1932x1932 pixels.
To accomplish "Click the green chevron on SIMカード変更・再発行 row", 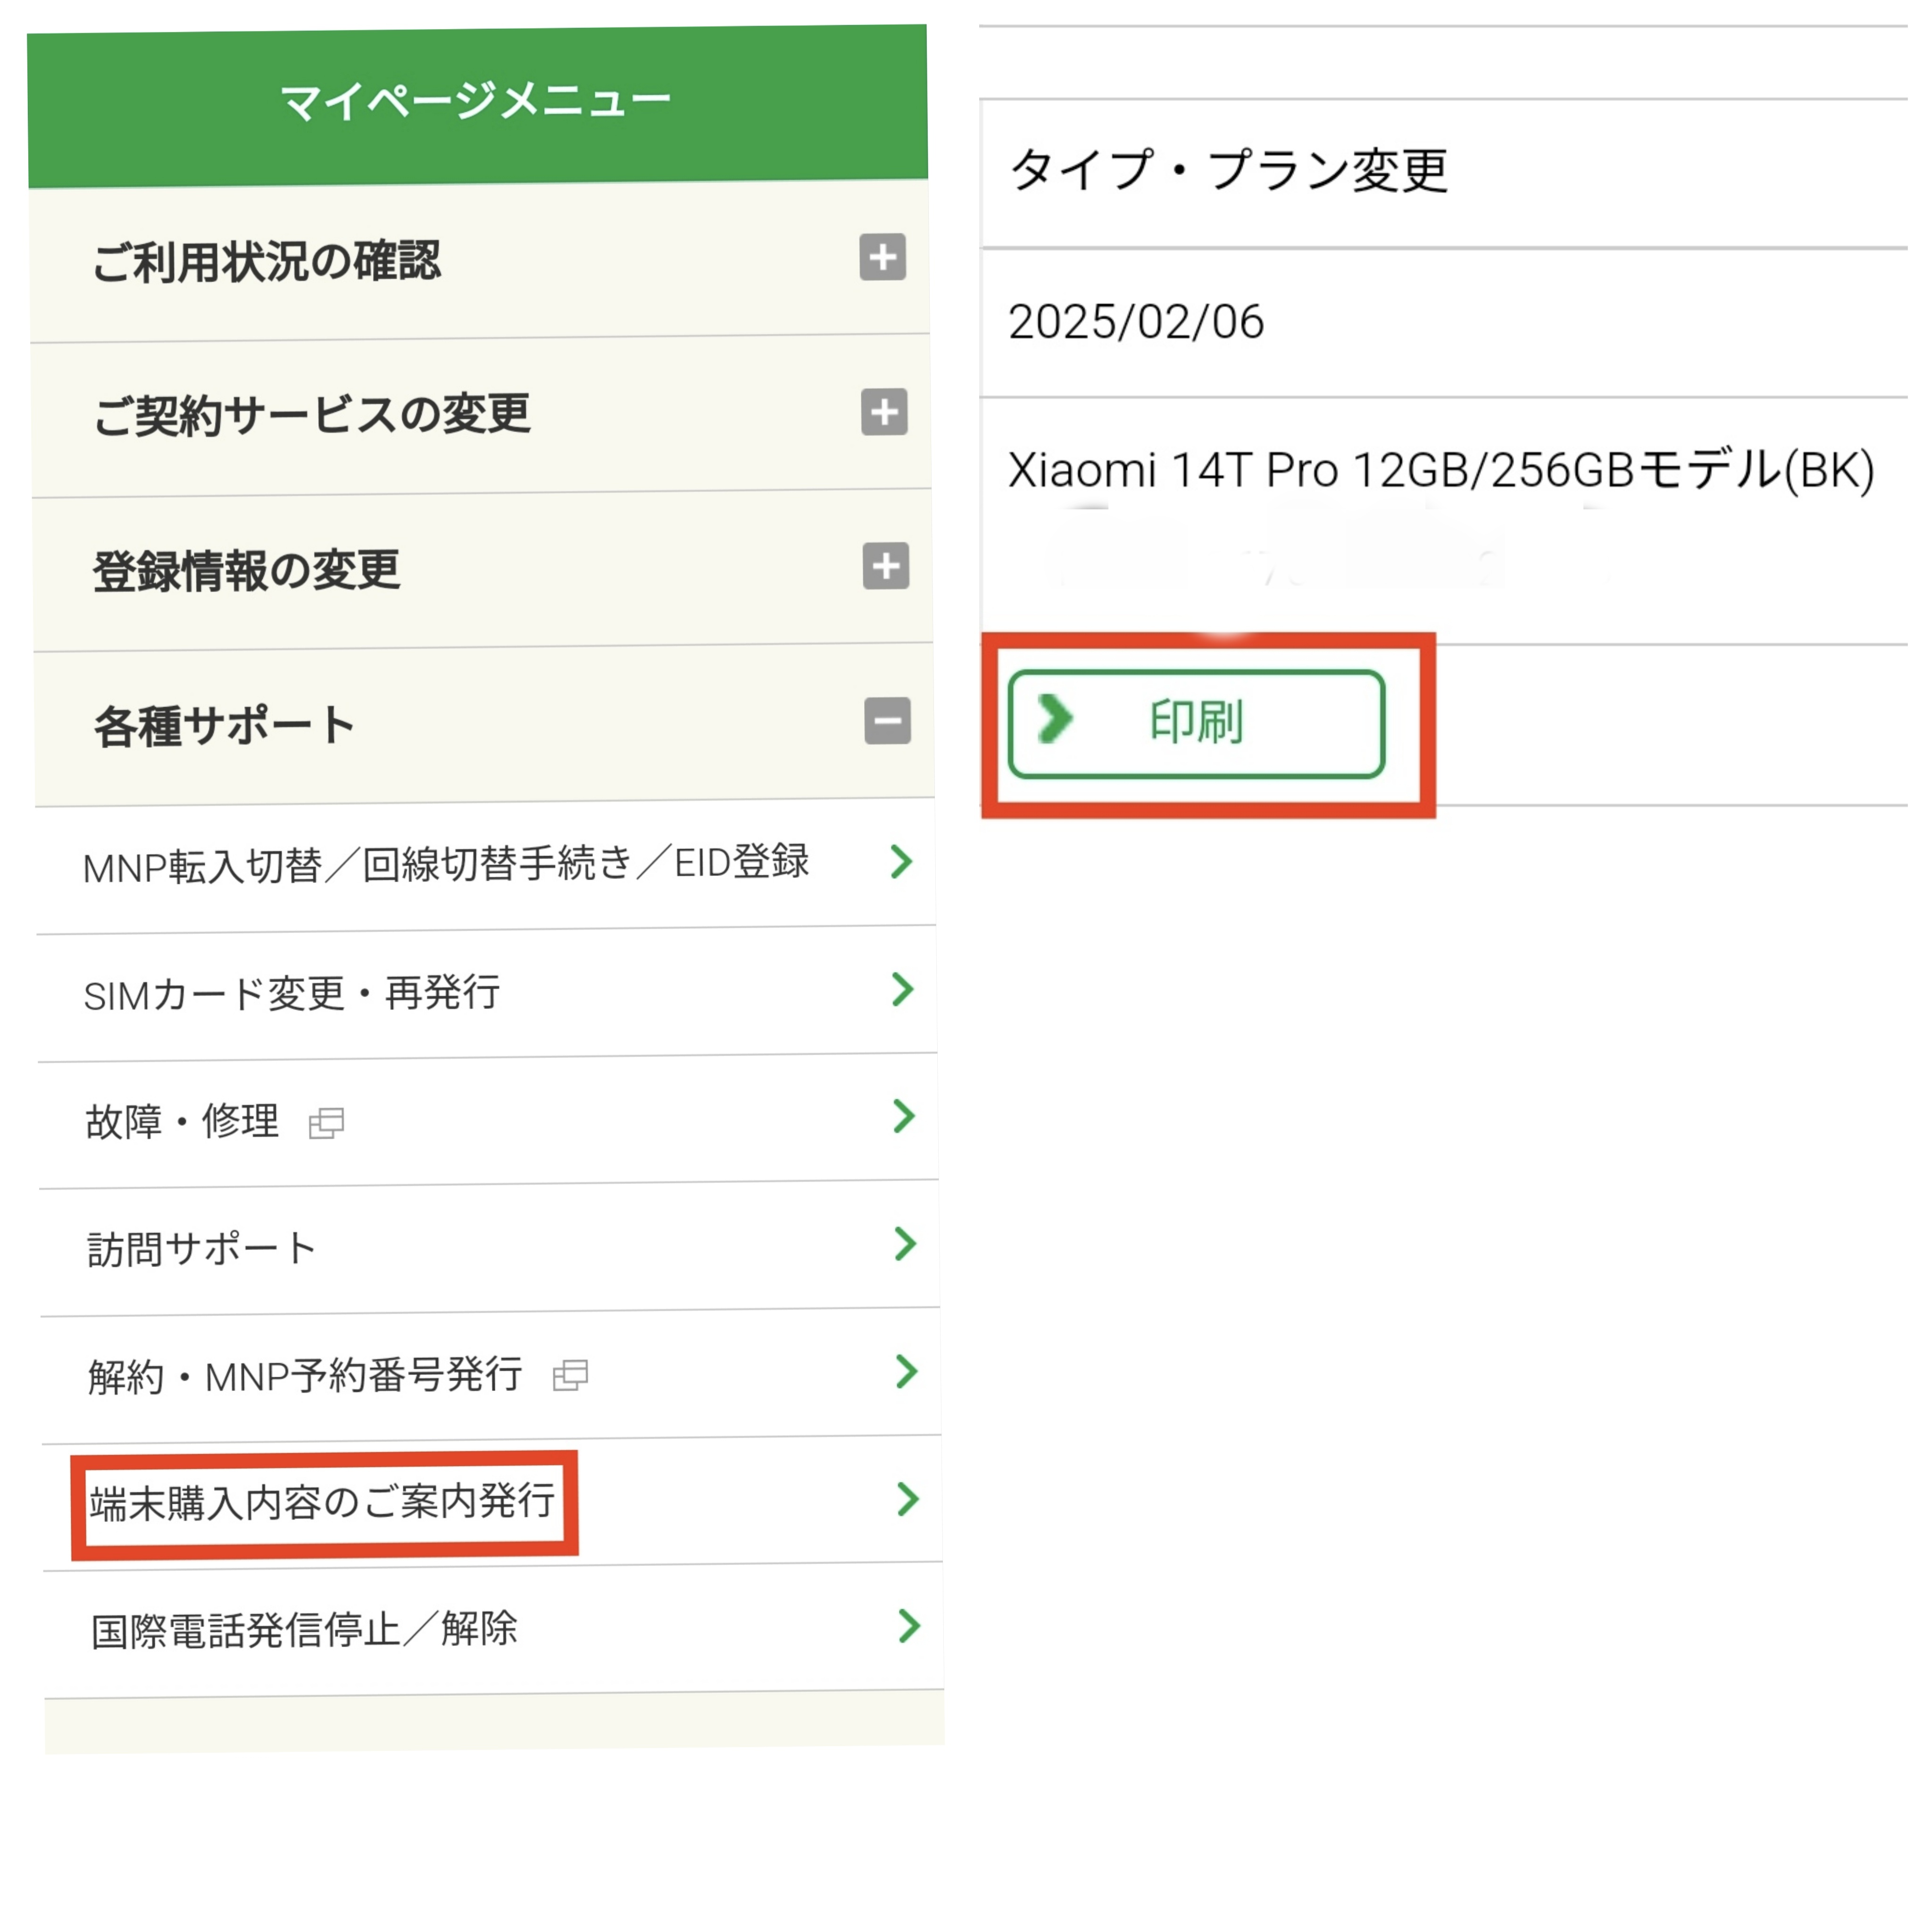I will point(902,989).
